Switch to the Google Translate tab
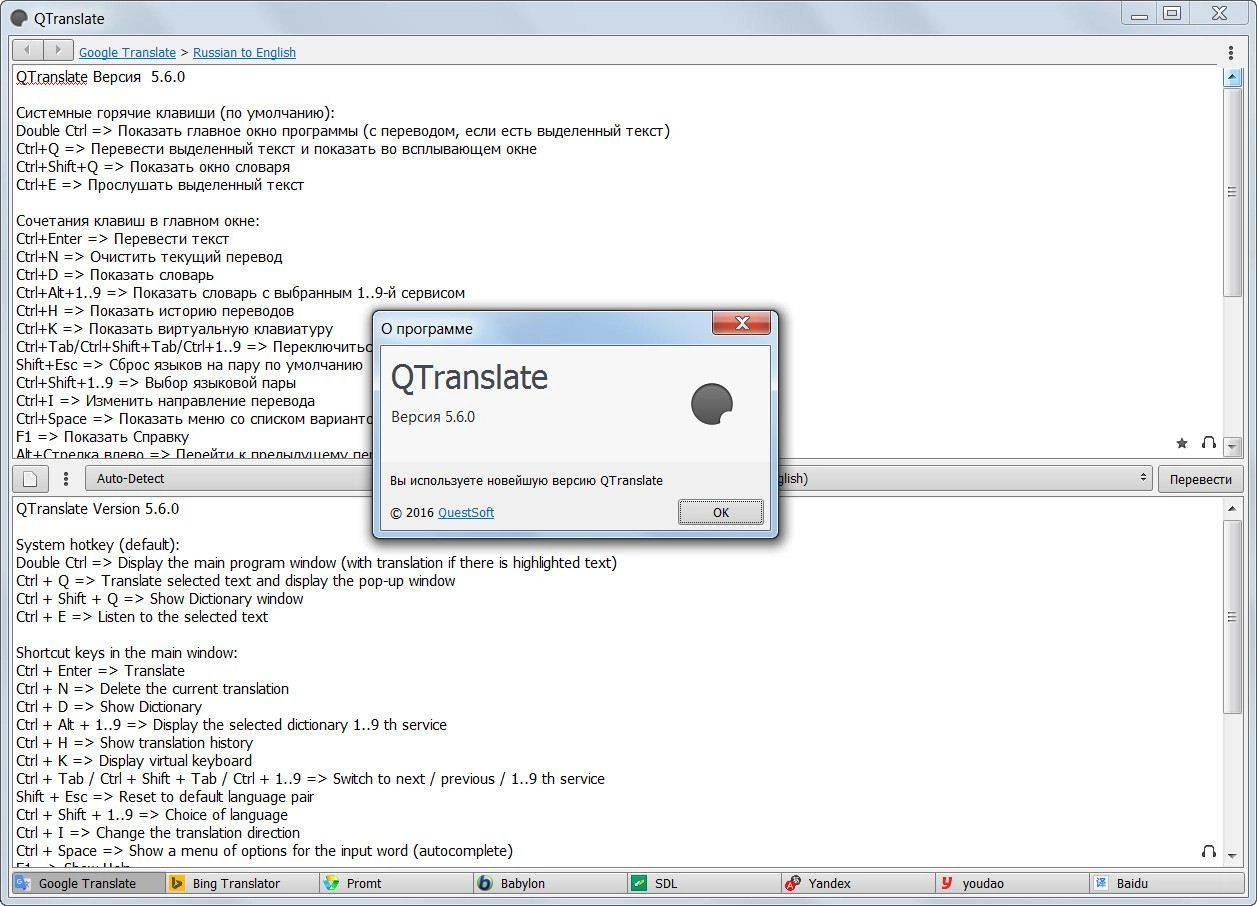This screenshot has height=906, width=1257. click(x=88, y=883)
